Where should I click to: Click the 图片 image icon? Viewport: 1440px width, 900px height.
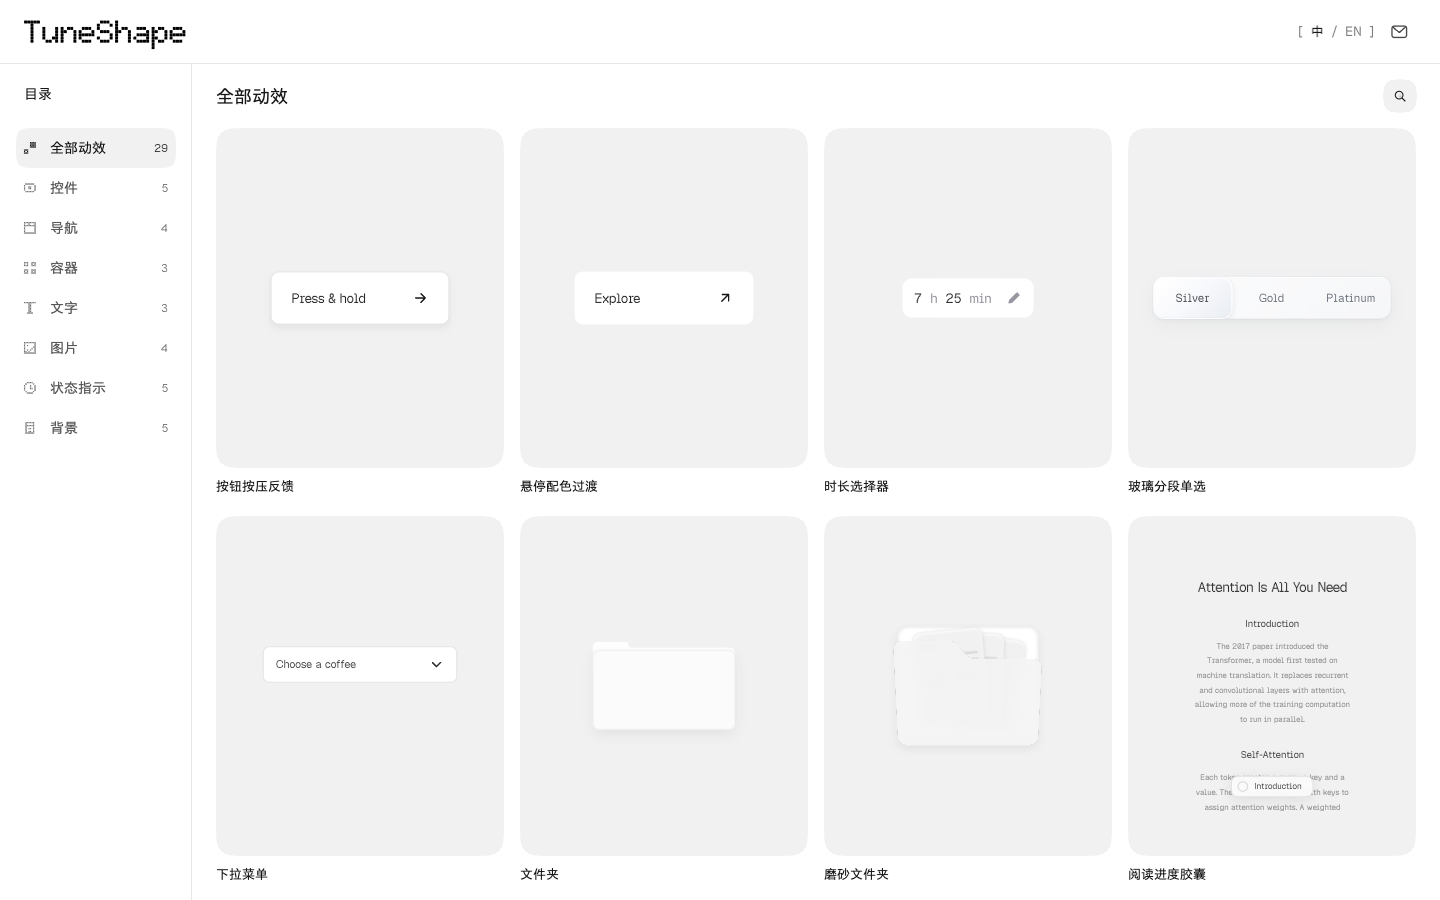pos(30,348)
